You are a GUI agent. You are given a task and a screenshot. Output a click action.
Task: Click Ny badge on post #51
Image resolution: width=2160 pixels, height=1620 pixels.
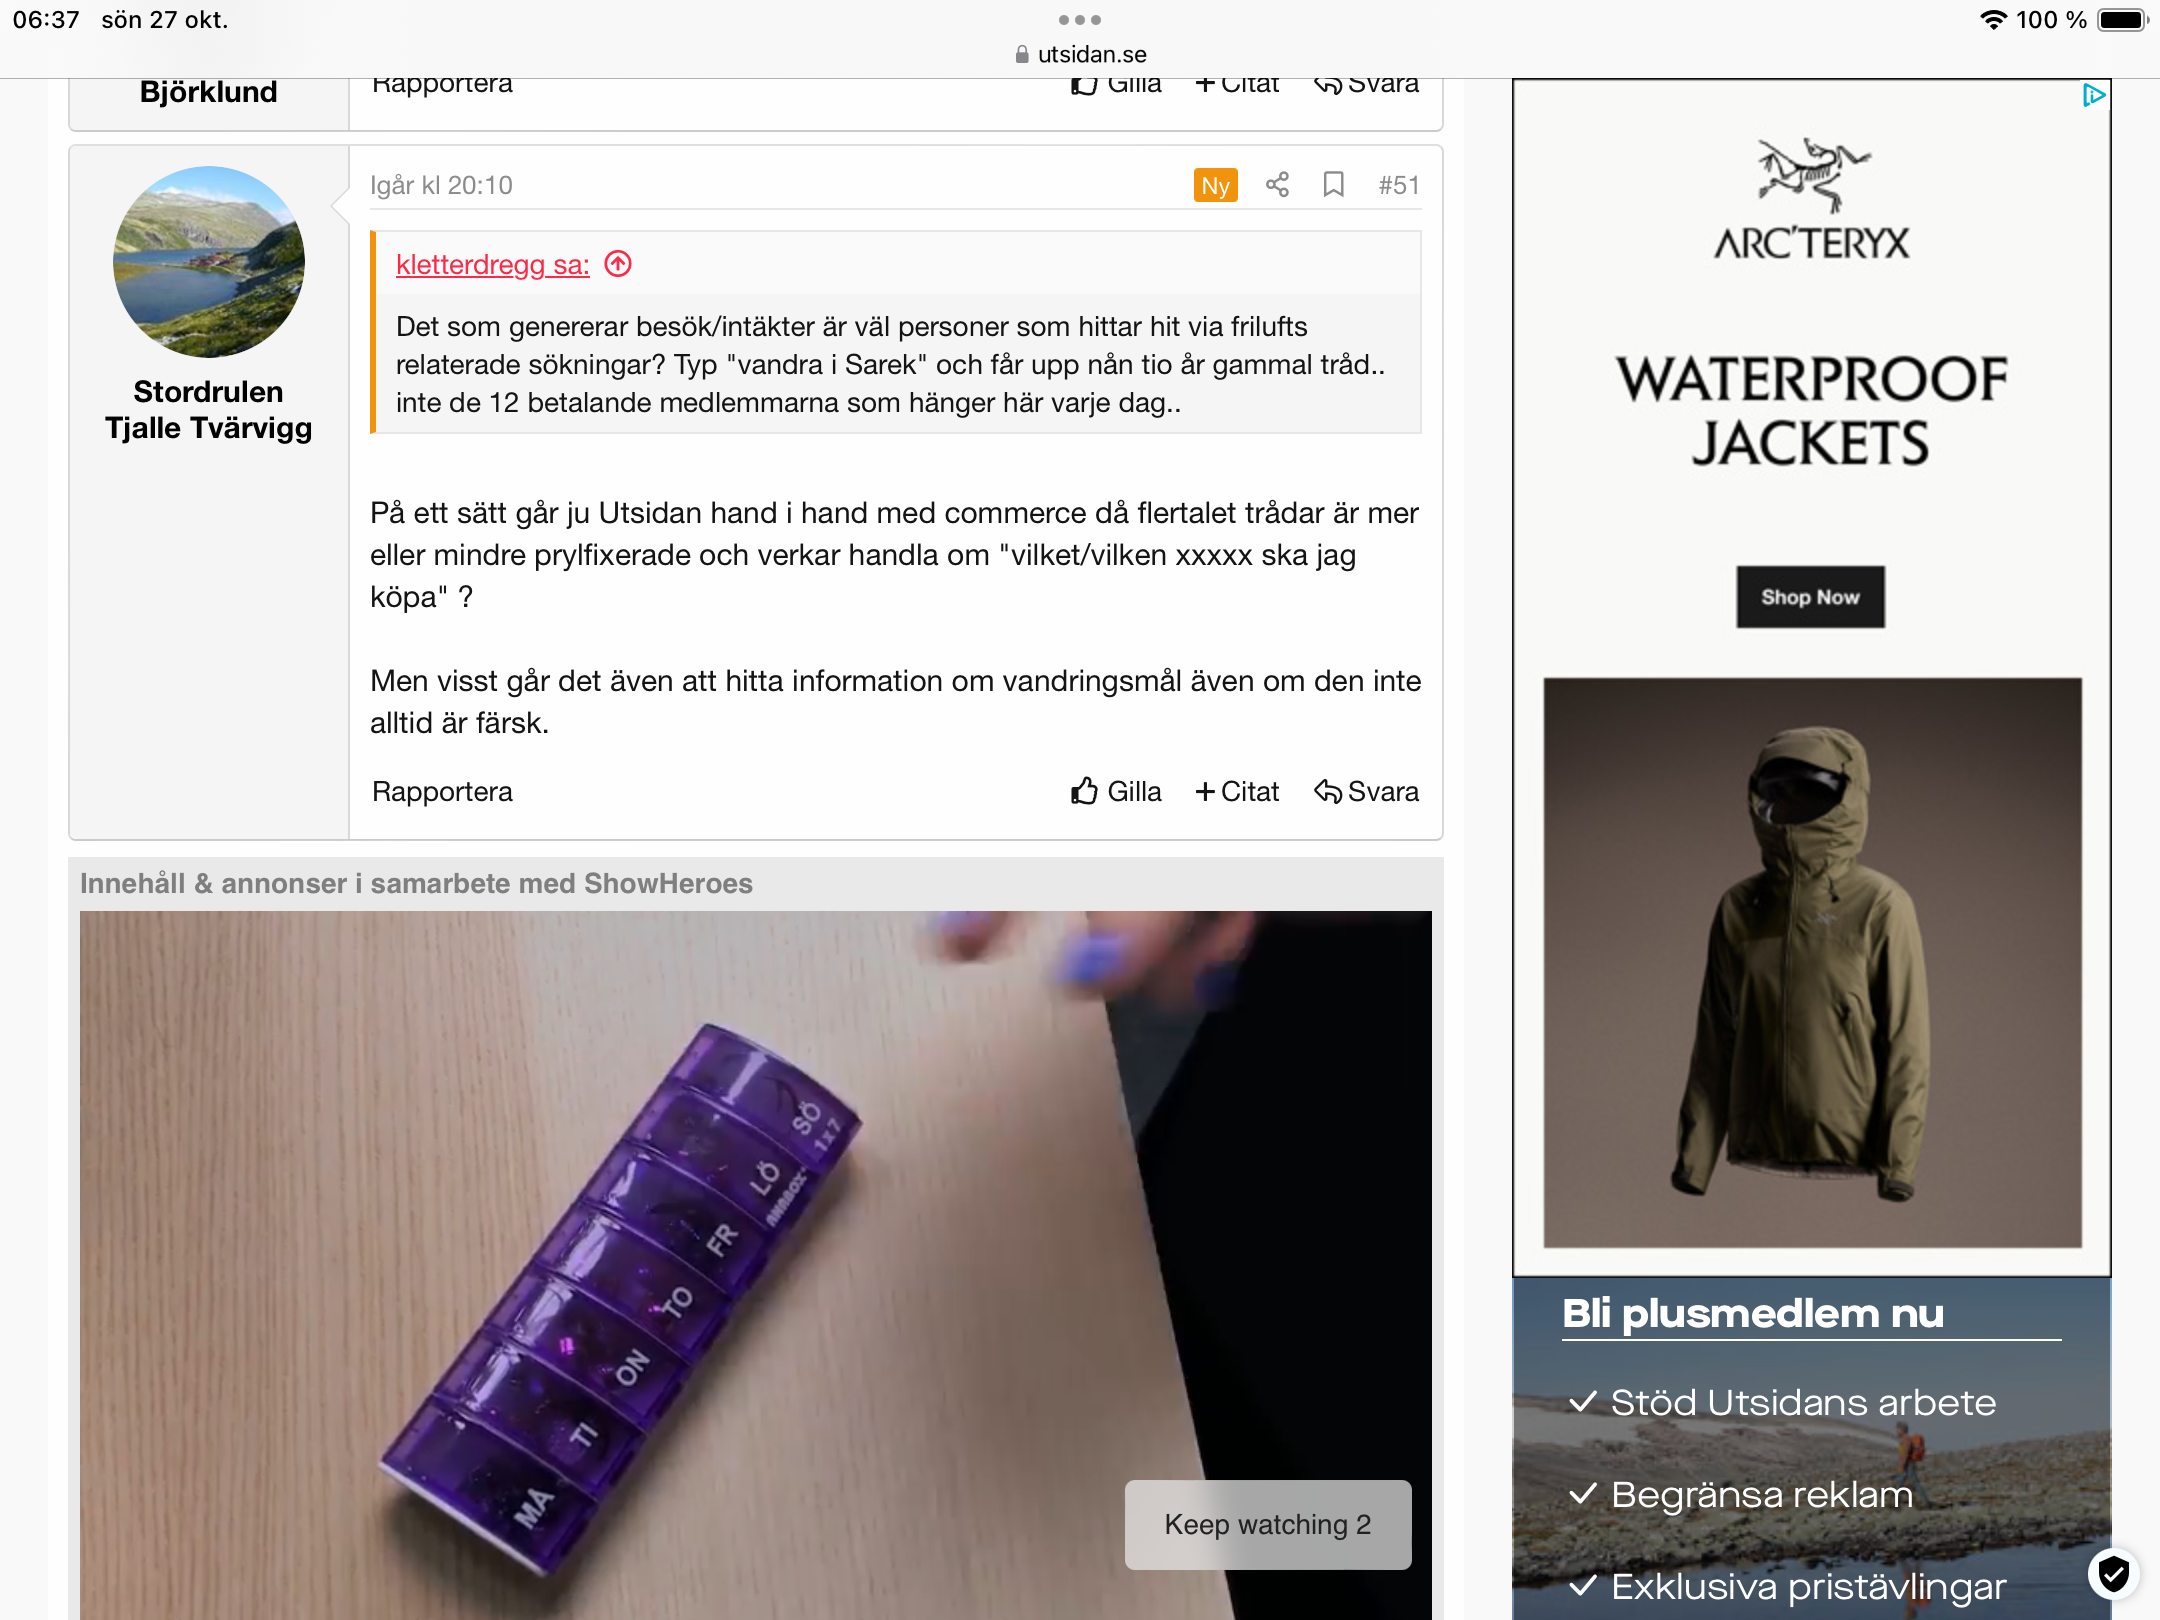[1215, 185]
